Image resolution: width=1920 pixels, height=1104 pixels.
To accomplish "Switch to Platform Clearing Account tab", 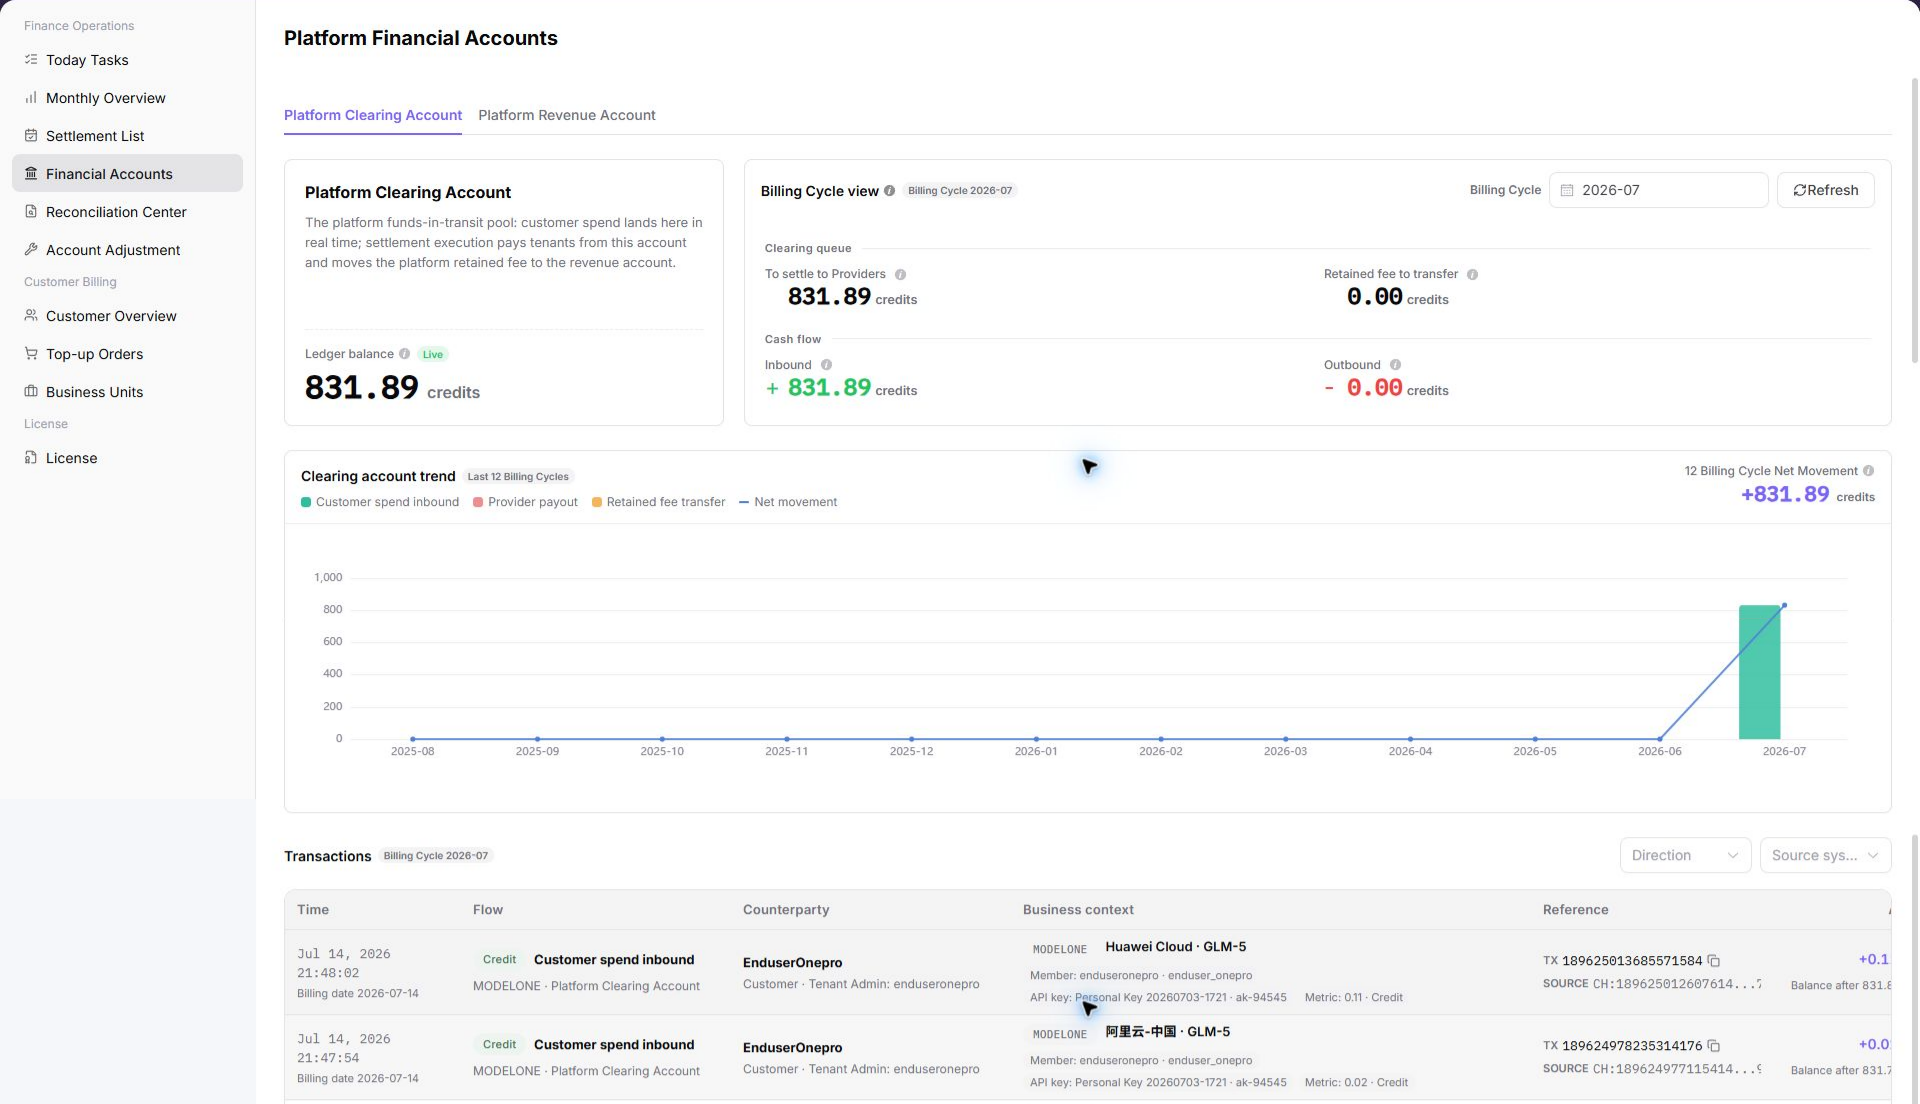I will pyautogui.click(x=373, y=115).
